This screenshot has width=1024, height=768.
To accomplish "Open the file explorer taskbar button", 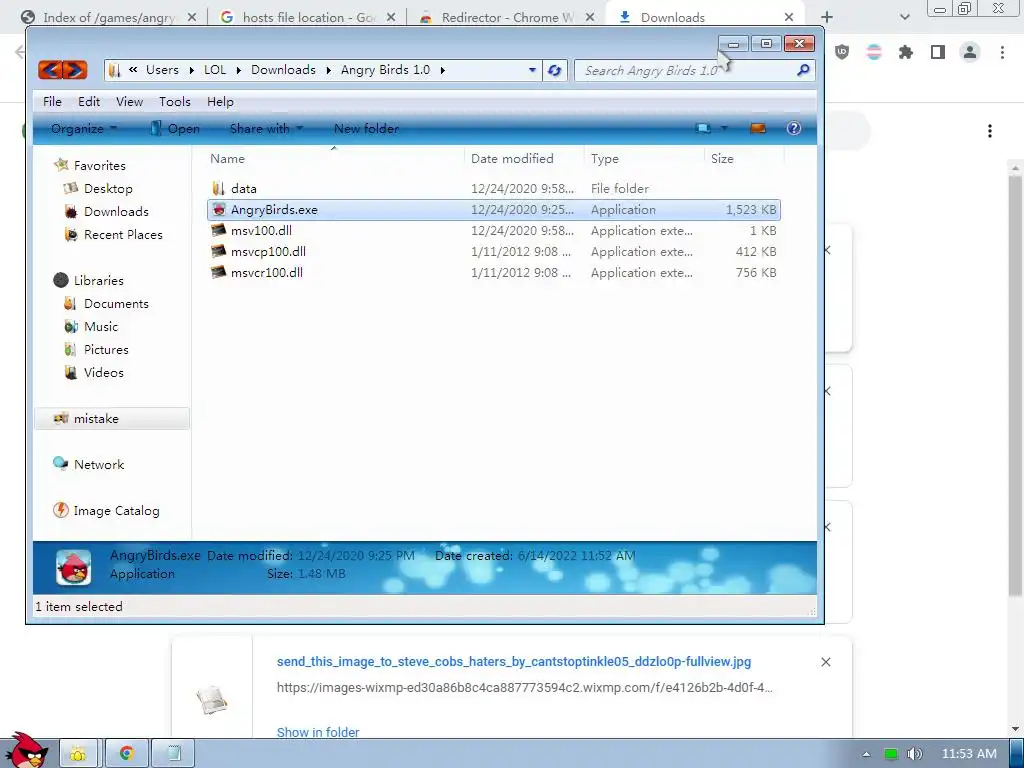I will (78, 754).
